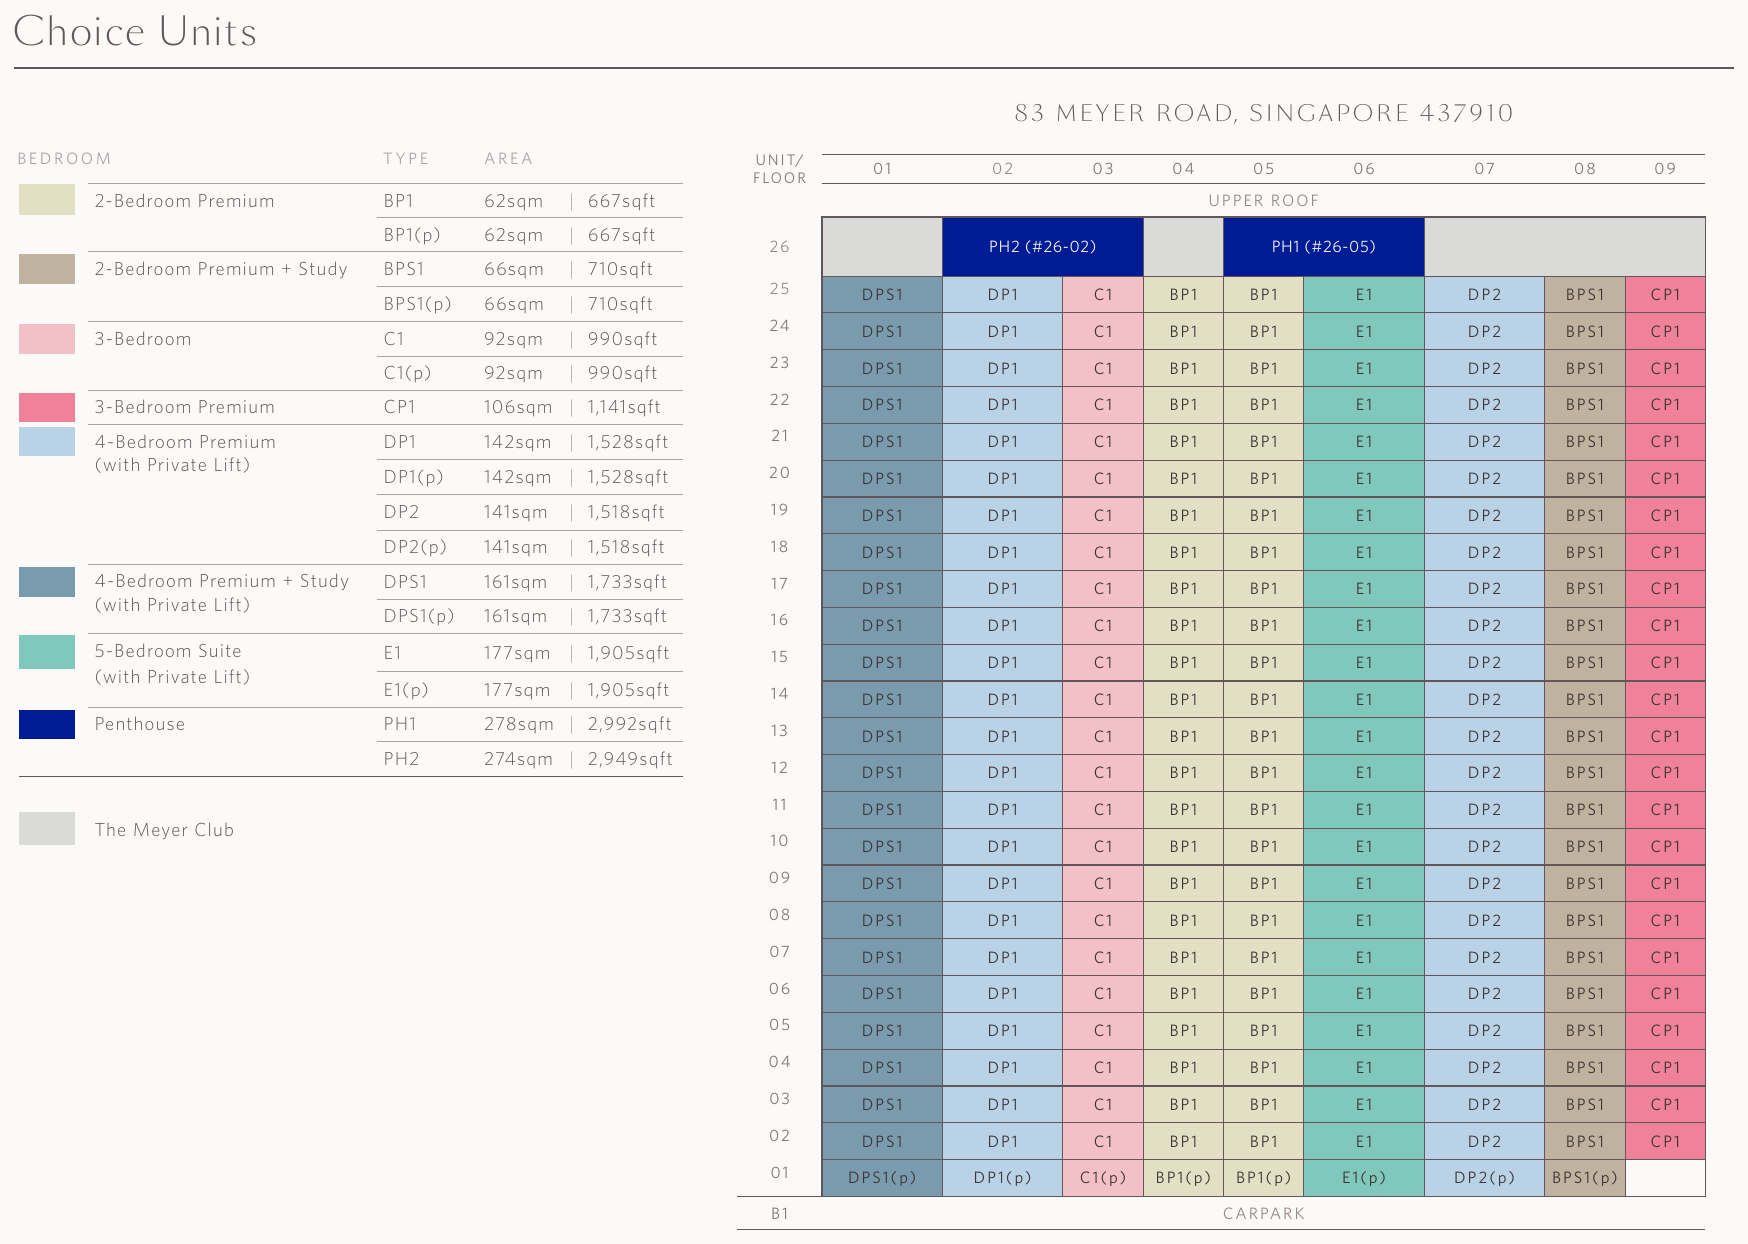Click the 83 Meyer Road address title
Image resolution: width=1748 pixels, height=1244 pixels.
pos(1263,113)
